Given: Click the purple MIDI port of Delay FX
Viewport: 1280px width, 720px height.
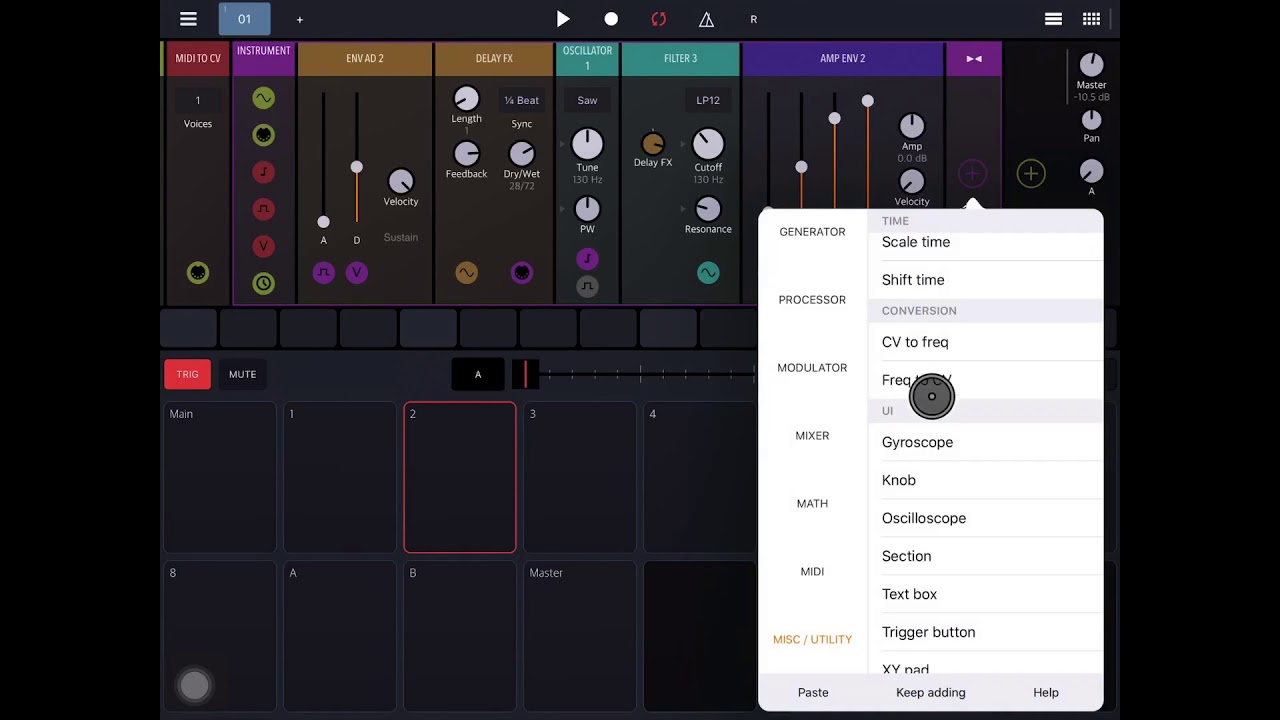Looking at the screenshot, I should pos(521,273).
